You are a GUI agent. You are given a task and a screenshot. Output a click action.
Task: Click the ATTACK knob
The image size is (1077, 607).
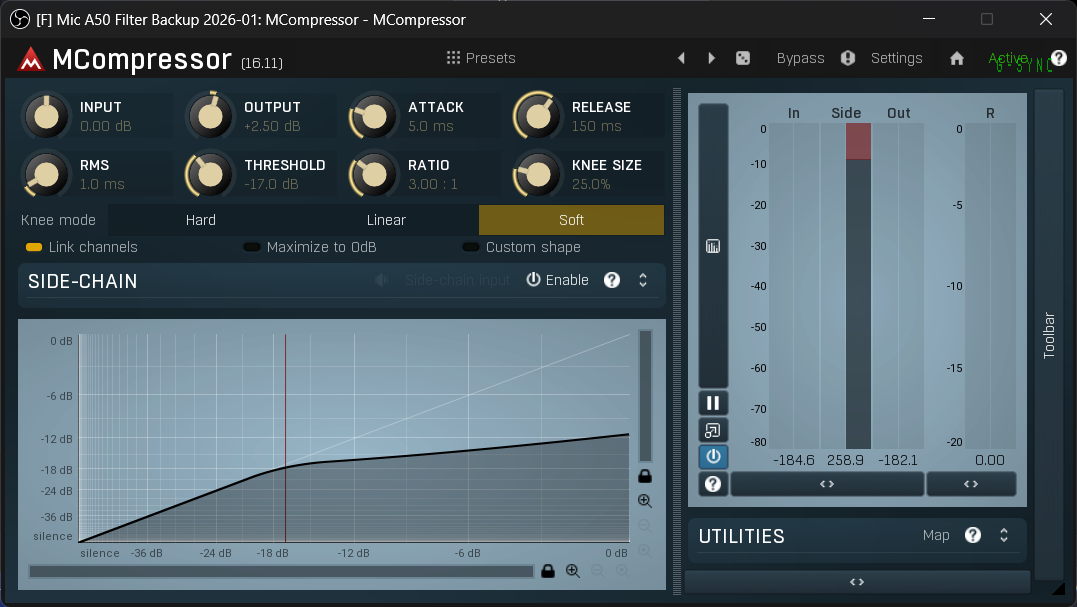click(374, 115)
